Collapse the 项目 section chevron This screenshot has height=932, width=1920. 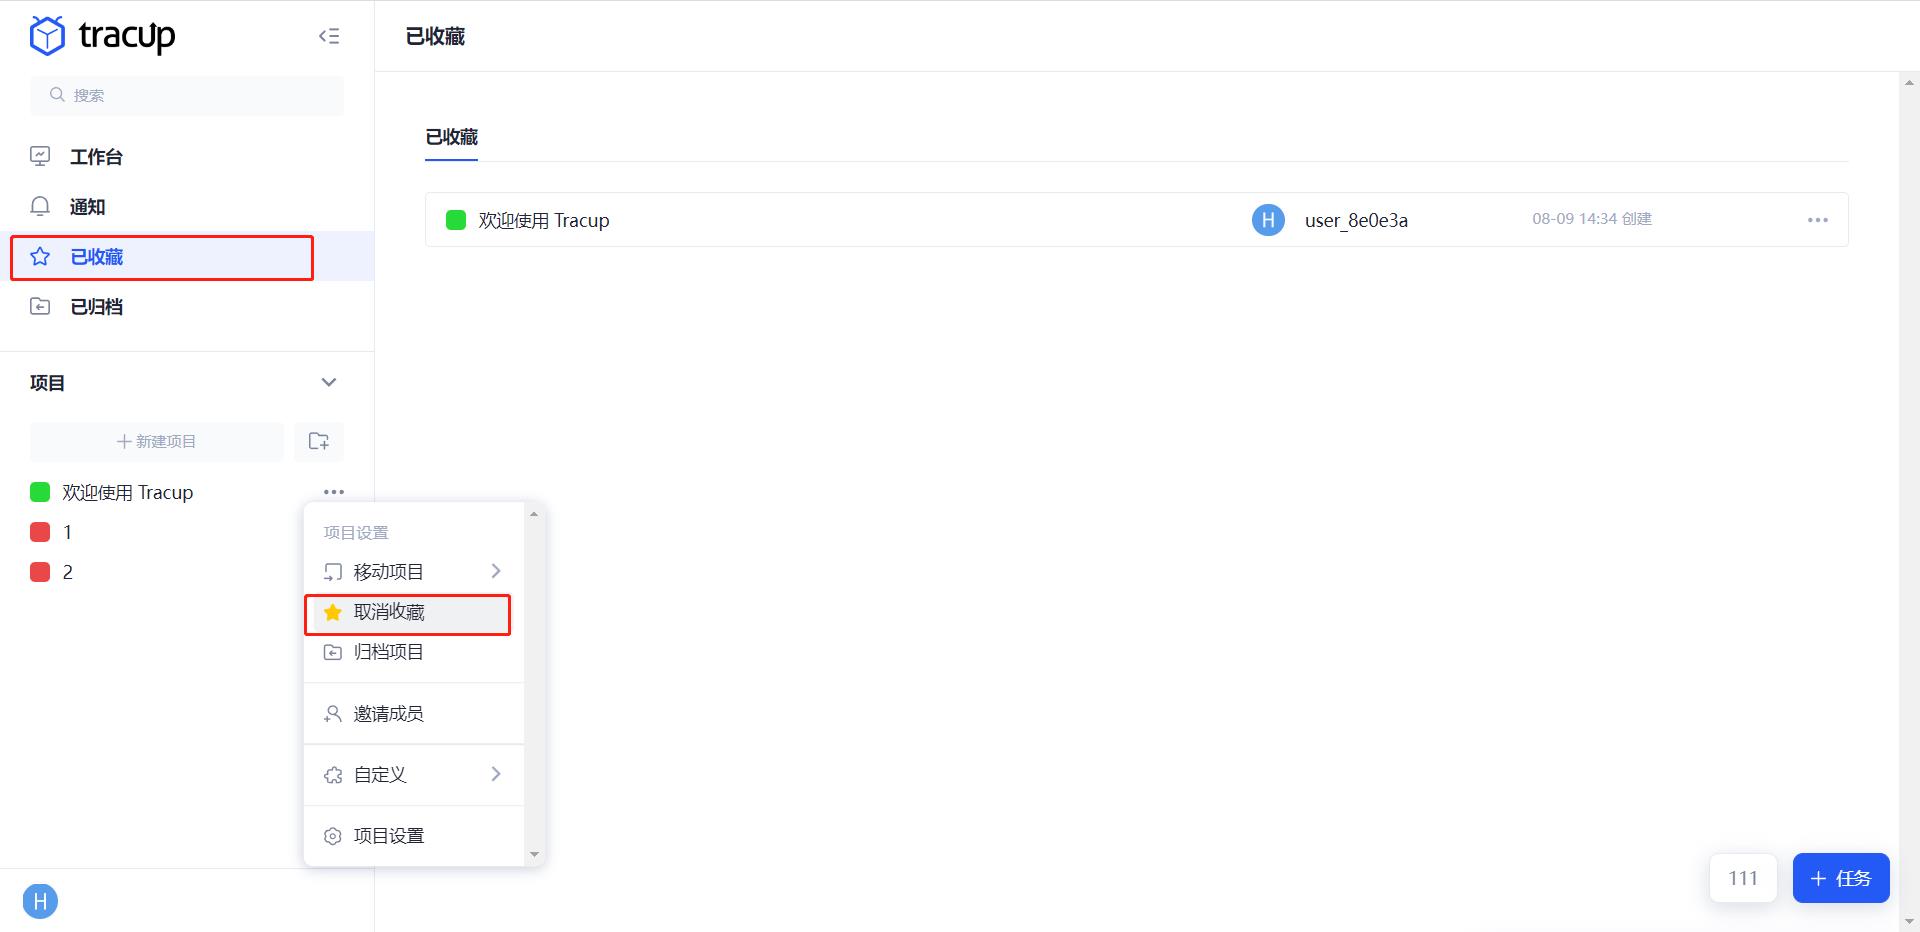click(328, 383)
